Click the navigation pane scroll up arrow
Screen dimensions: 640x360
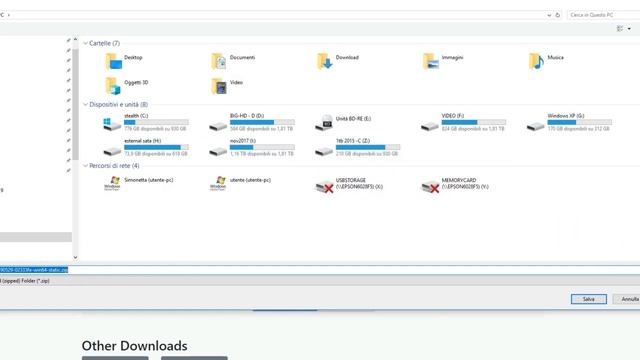tap(75, 40)
